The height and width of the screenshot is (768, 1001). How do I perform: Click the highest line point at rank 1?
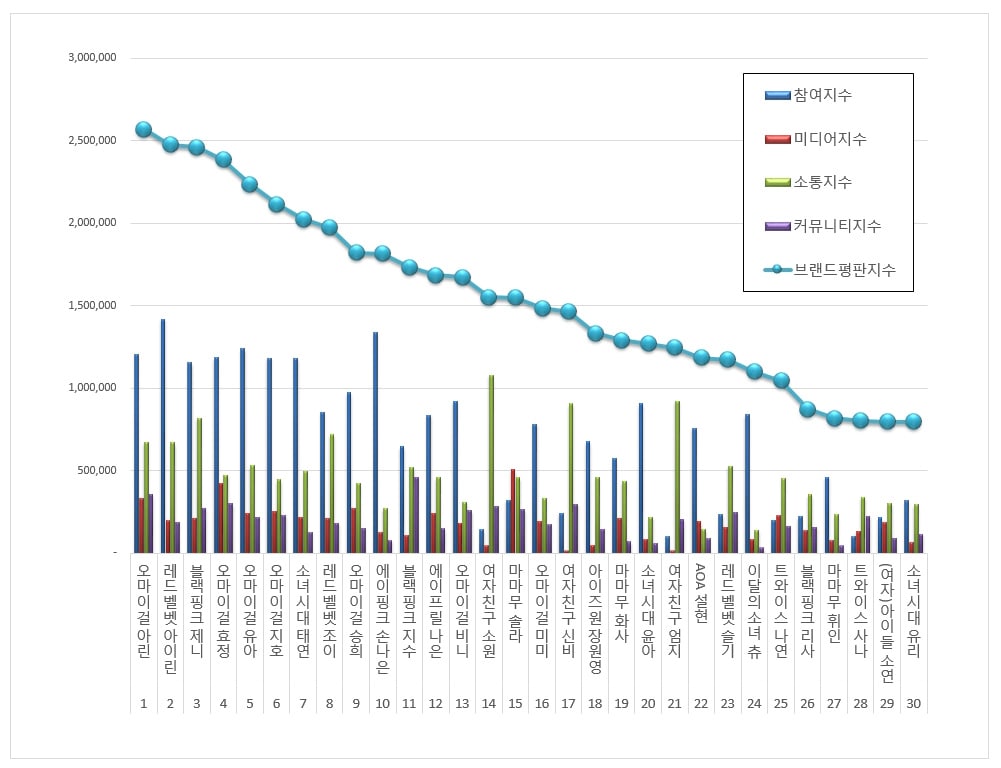click(x=144, y=130)
